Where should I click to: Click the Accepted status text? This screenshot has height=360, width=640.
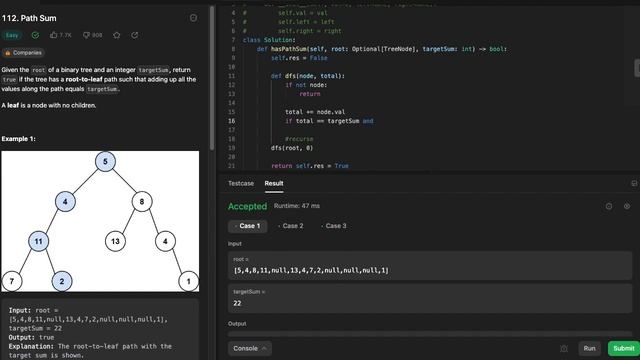(x=247, y=207)
